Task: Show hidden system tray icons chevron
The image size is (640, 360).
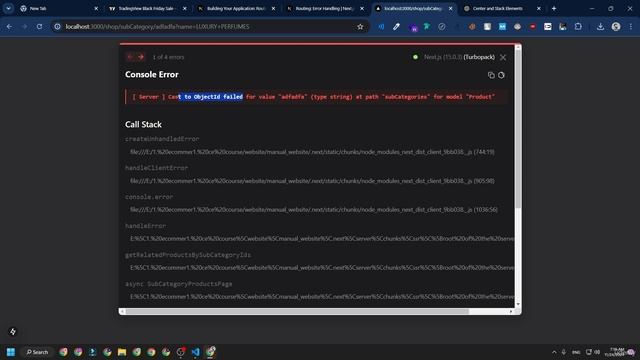Action: 554,352
